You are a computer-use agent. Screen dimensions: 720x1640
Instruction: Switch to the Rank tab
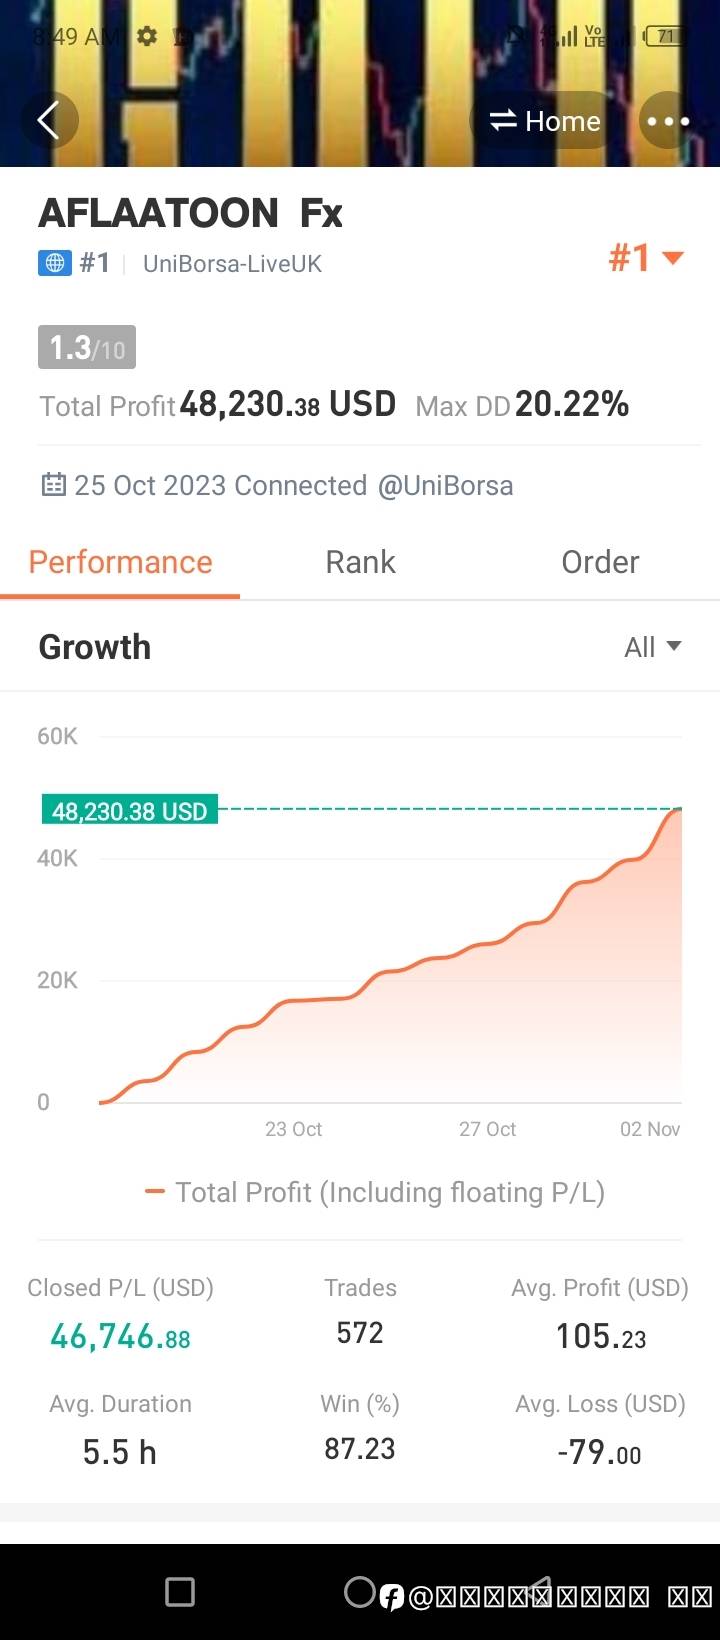[x=360, y=562]
